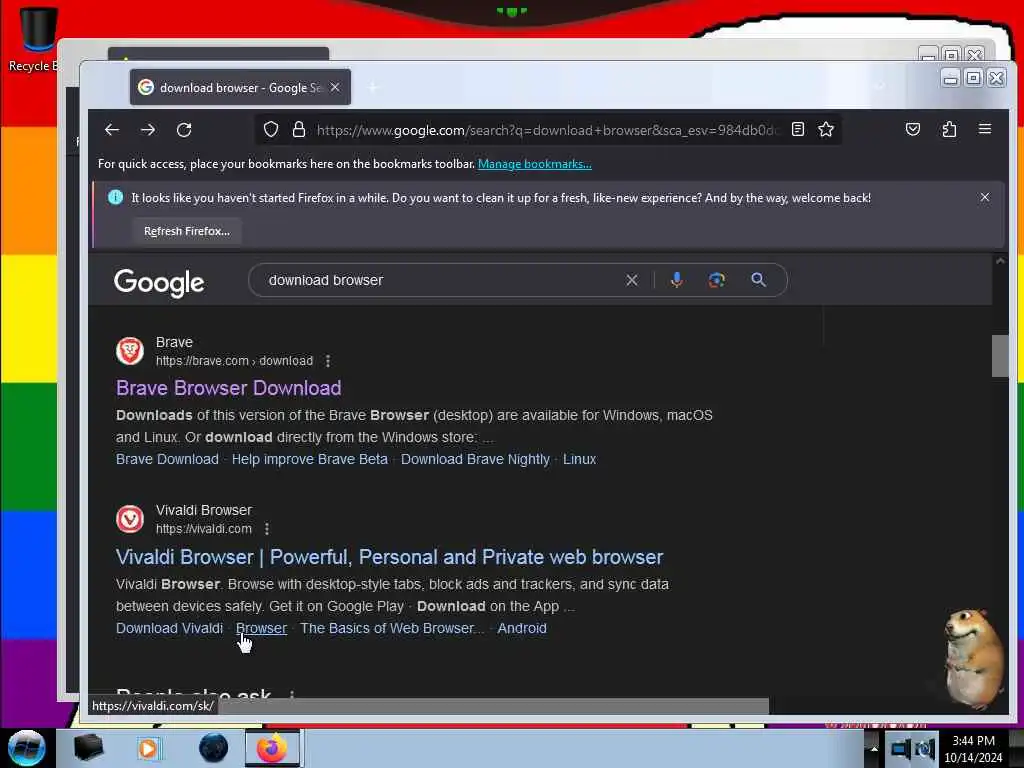Viewport: 1024px width, 768px height.
Task: Open the black folder taskbar icon
Action: tap(88, 748)
